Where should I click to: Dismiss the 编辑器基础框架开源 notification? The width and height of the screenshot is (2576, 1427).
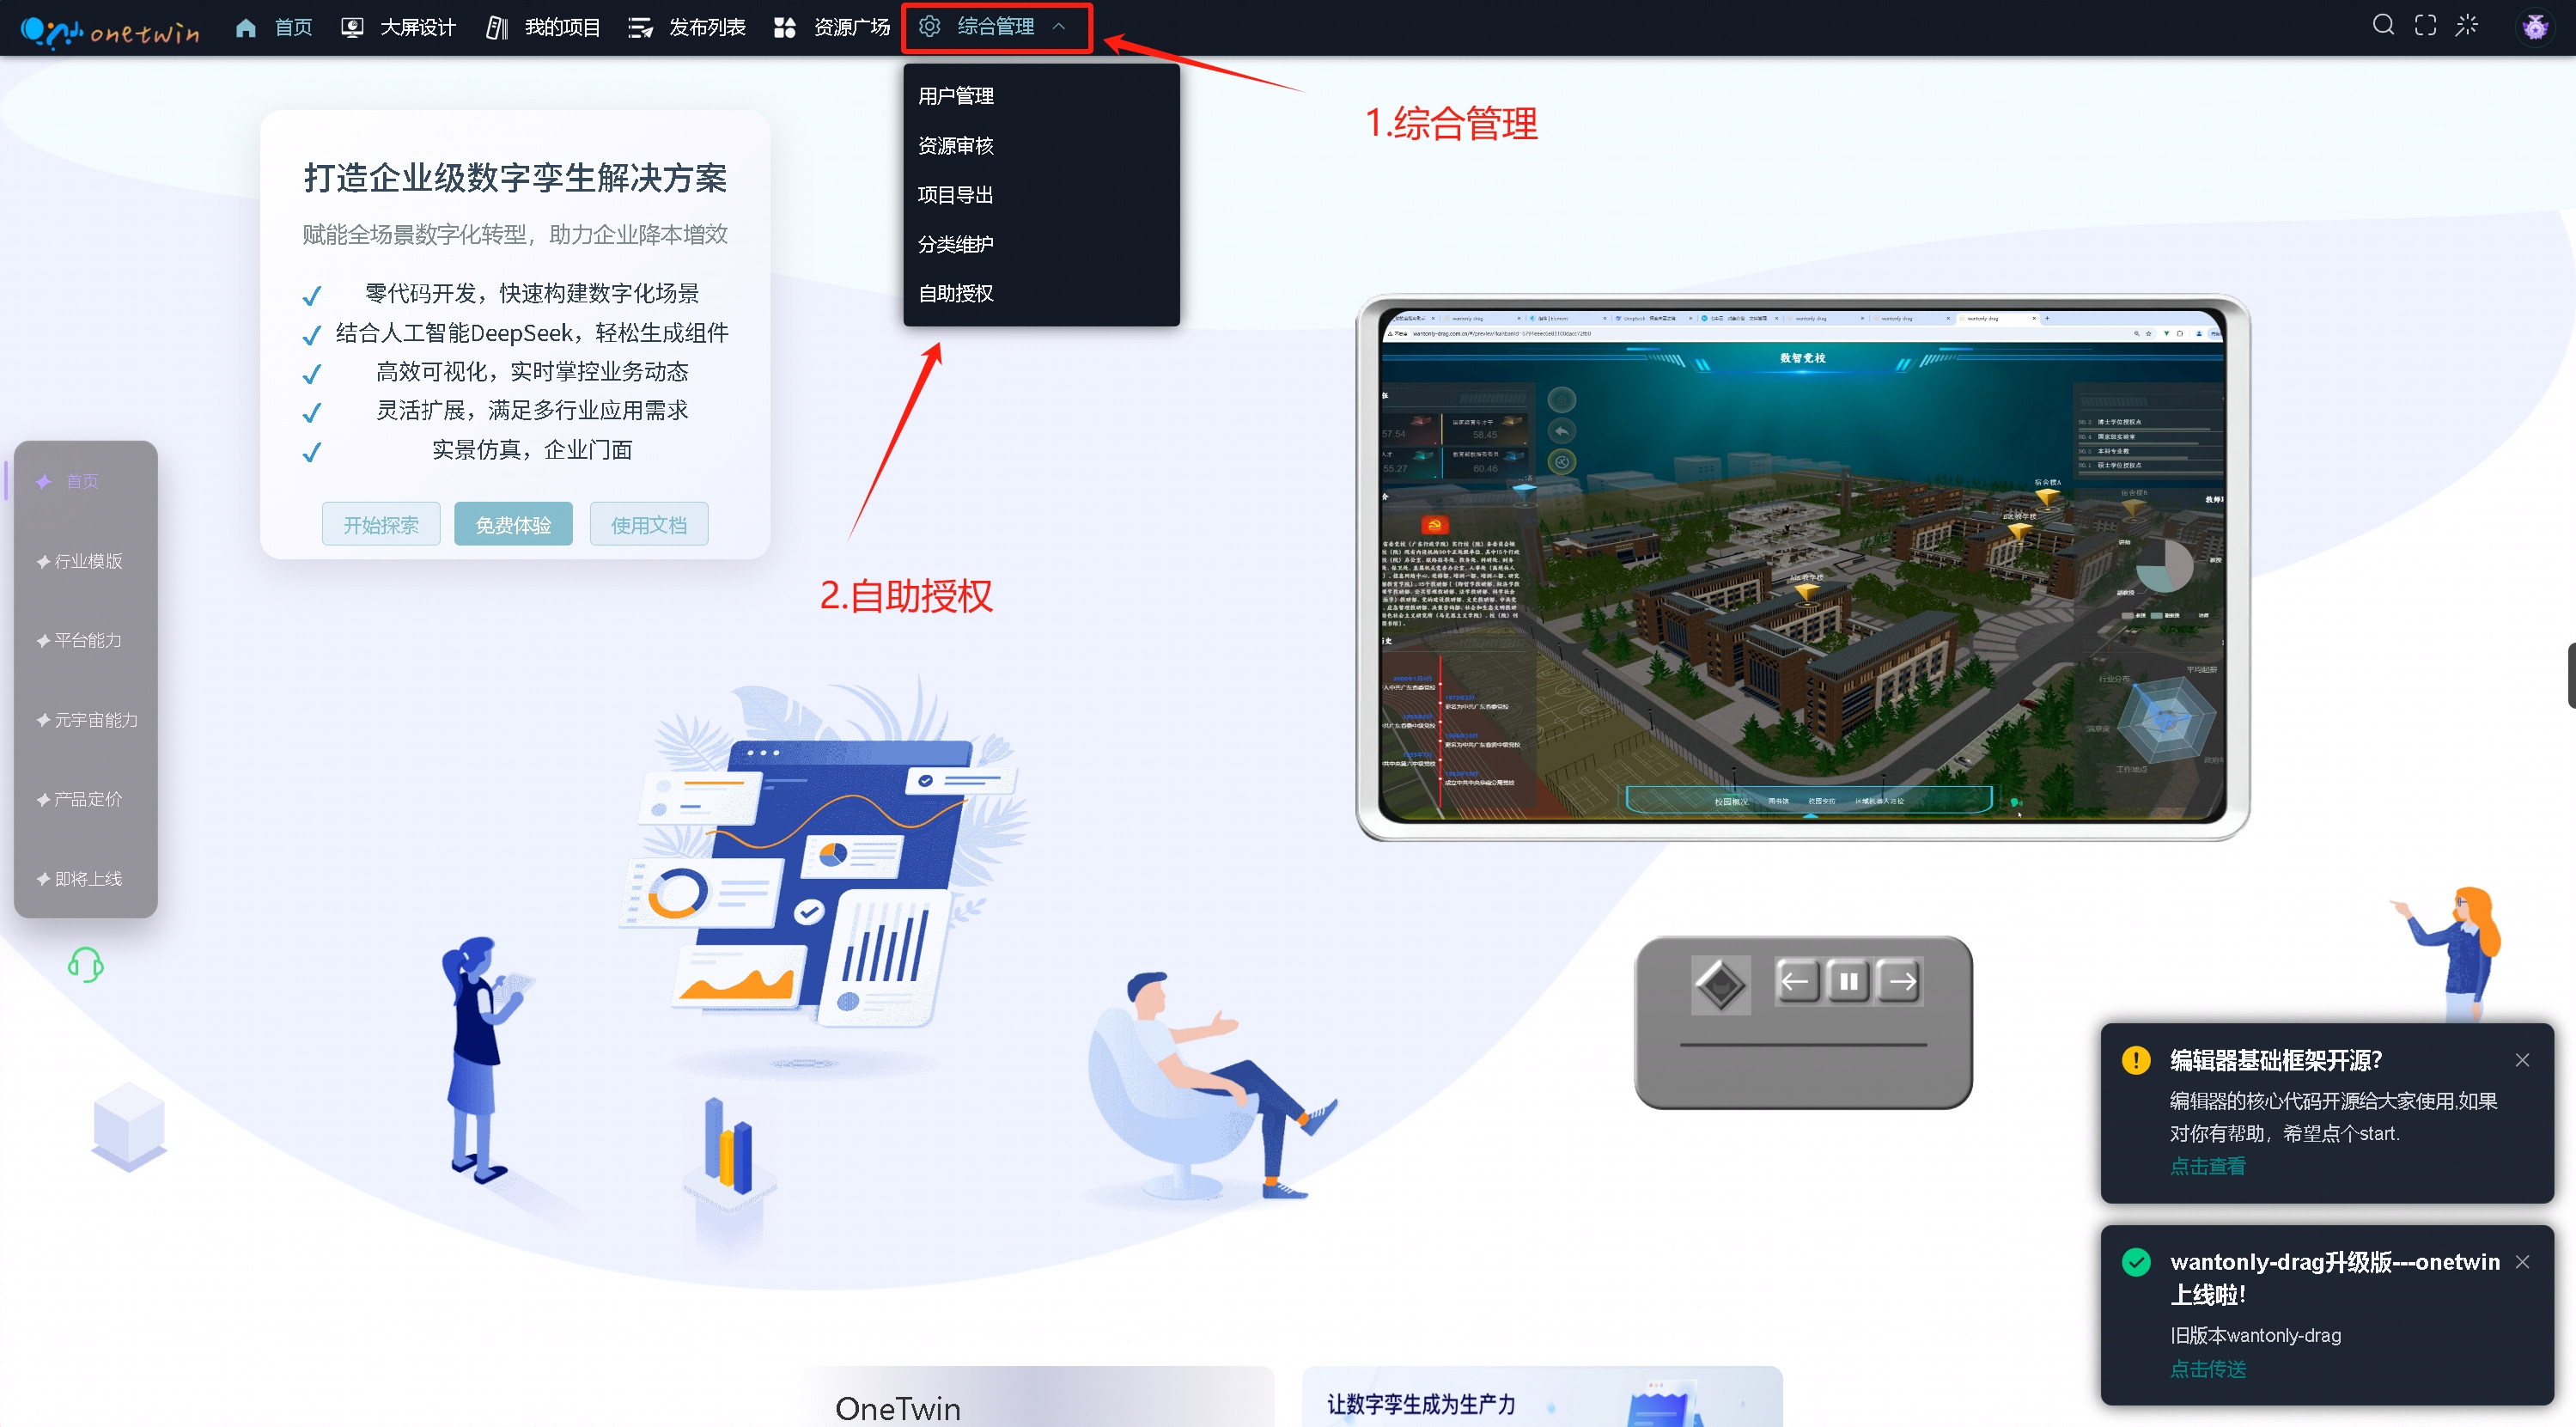coord(2522,1060)
